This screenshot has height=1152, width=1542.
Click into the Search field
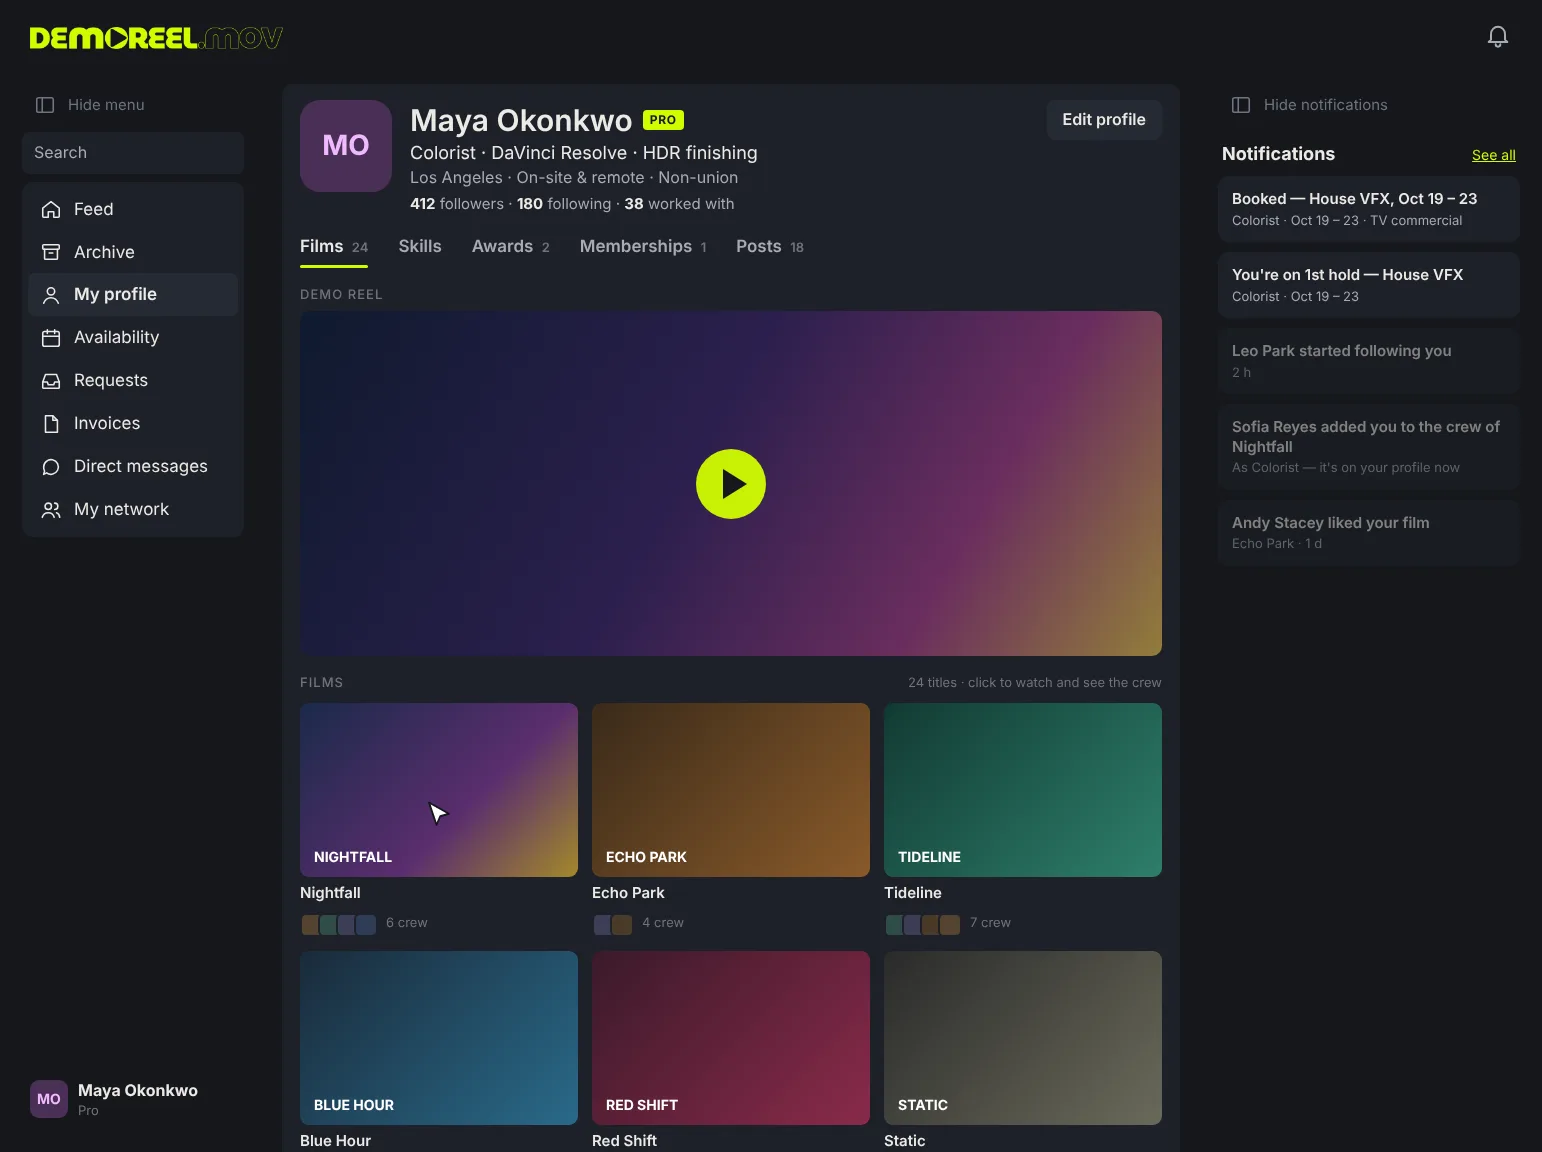tap(133, 153)
